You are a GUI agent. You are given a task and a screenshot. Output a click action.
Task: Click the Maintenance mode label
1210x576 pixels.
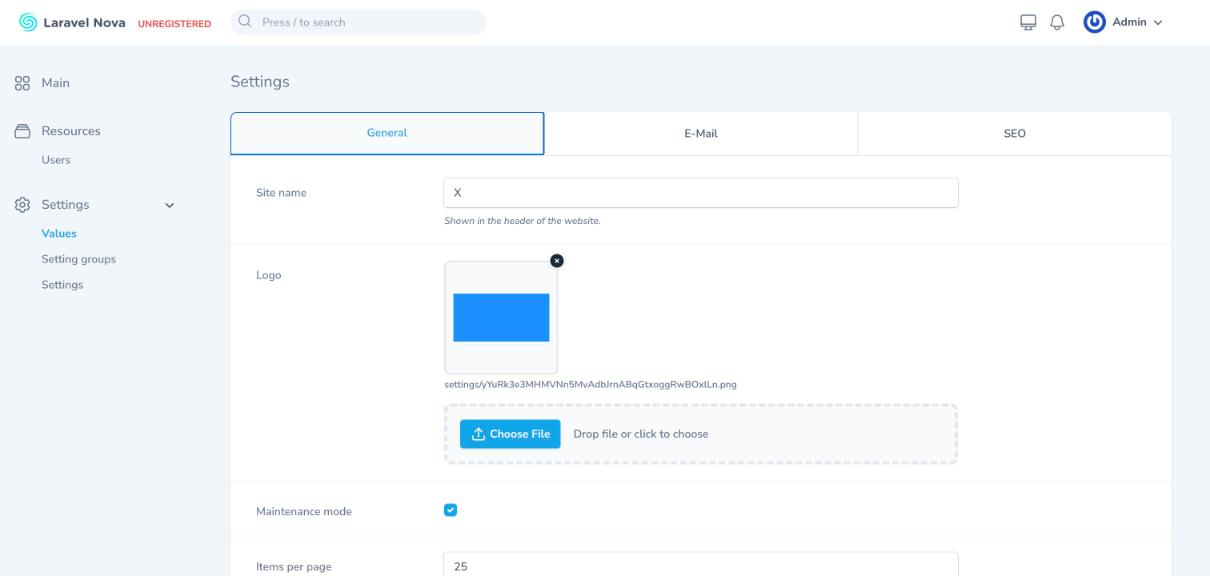(x=304, y=511)
